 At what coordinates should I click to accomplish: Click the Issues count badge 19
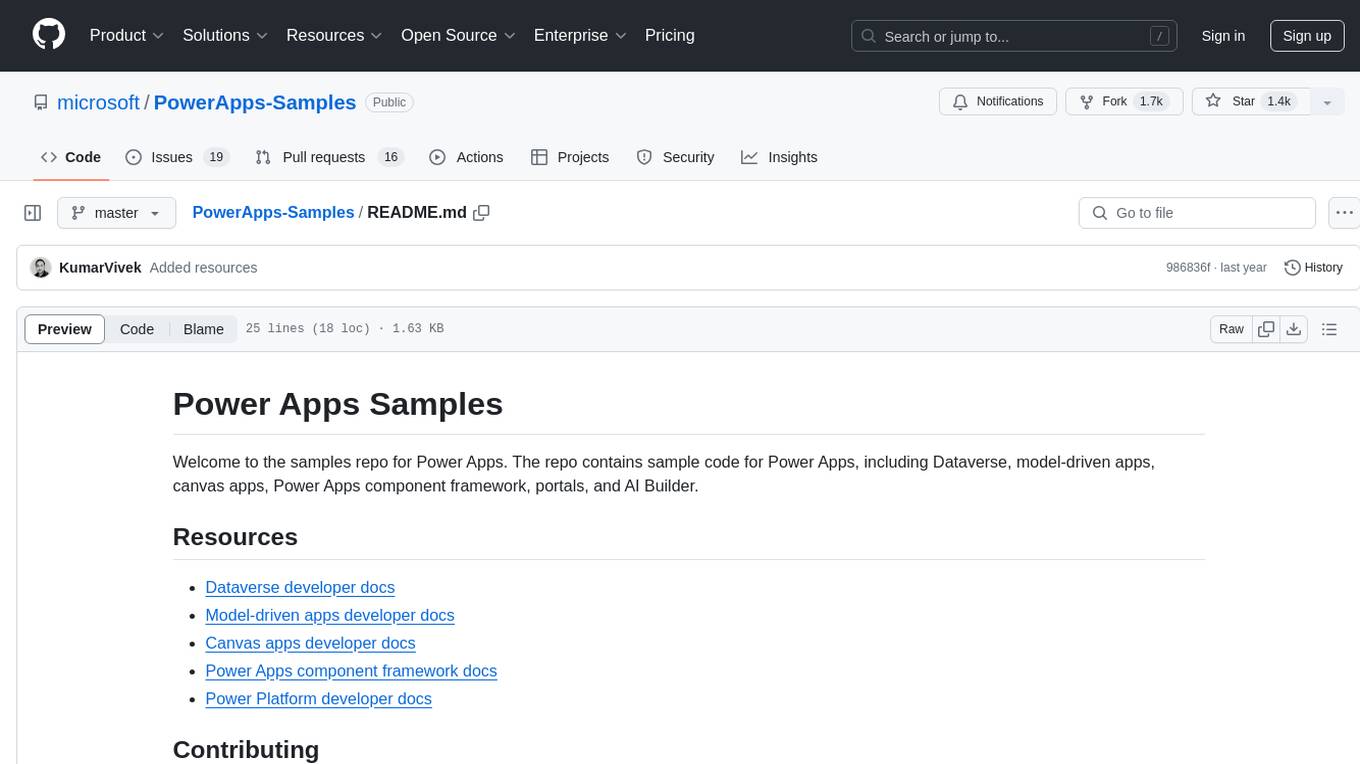(215, 157)
